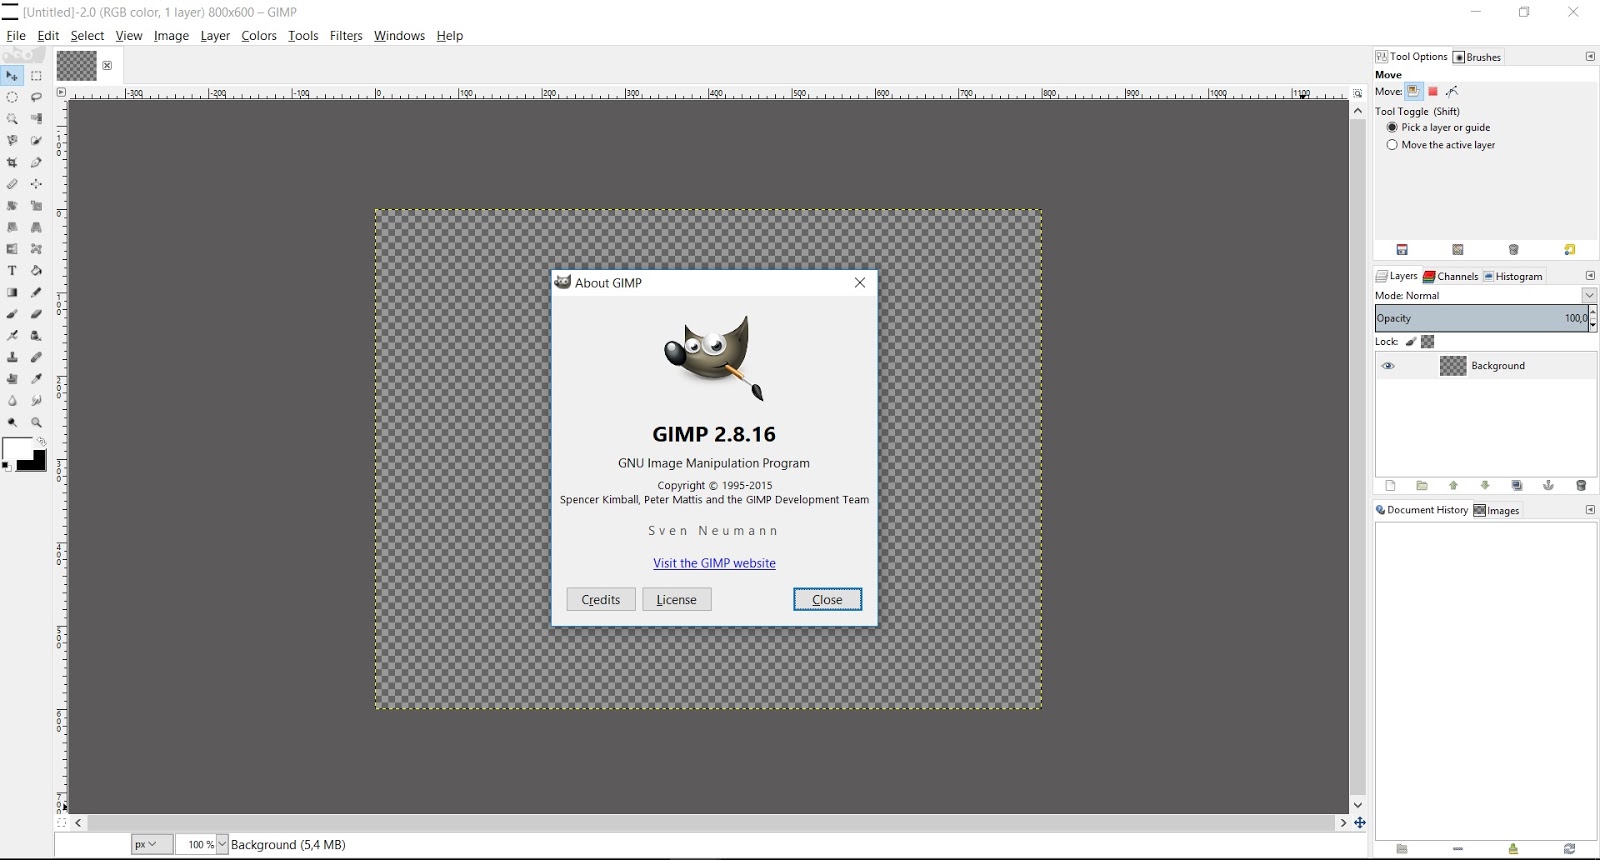Open Tool Options panel configuration menu
Image resolution: width=1600 pixels, height=860 pixels.
point(1590,57)
